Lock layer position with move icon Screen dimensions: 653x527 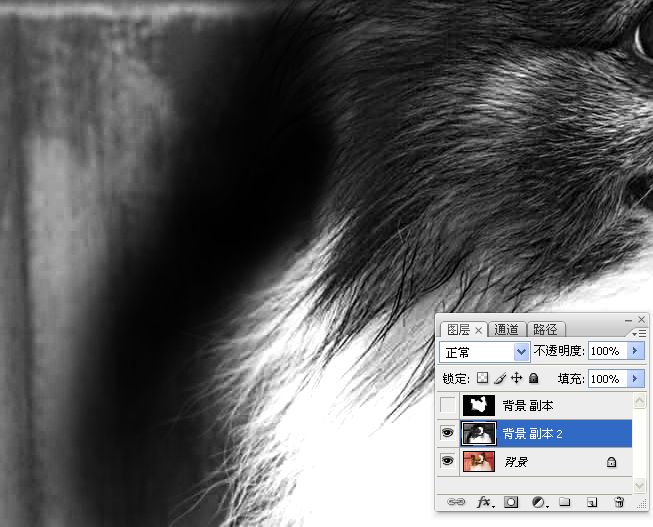click(x=517, y=379)
